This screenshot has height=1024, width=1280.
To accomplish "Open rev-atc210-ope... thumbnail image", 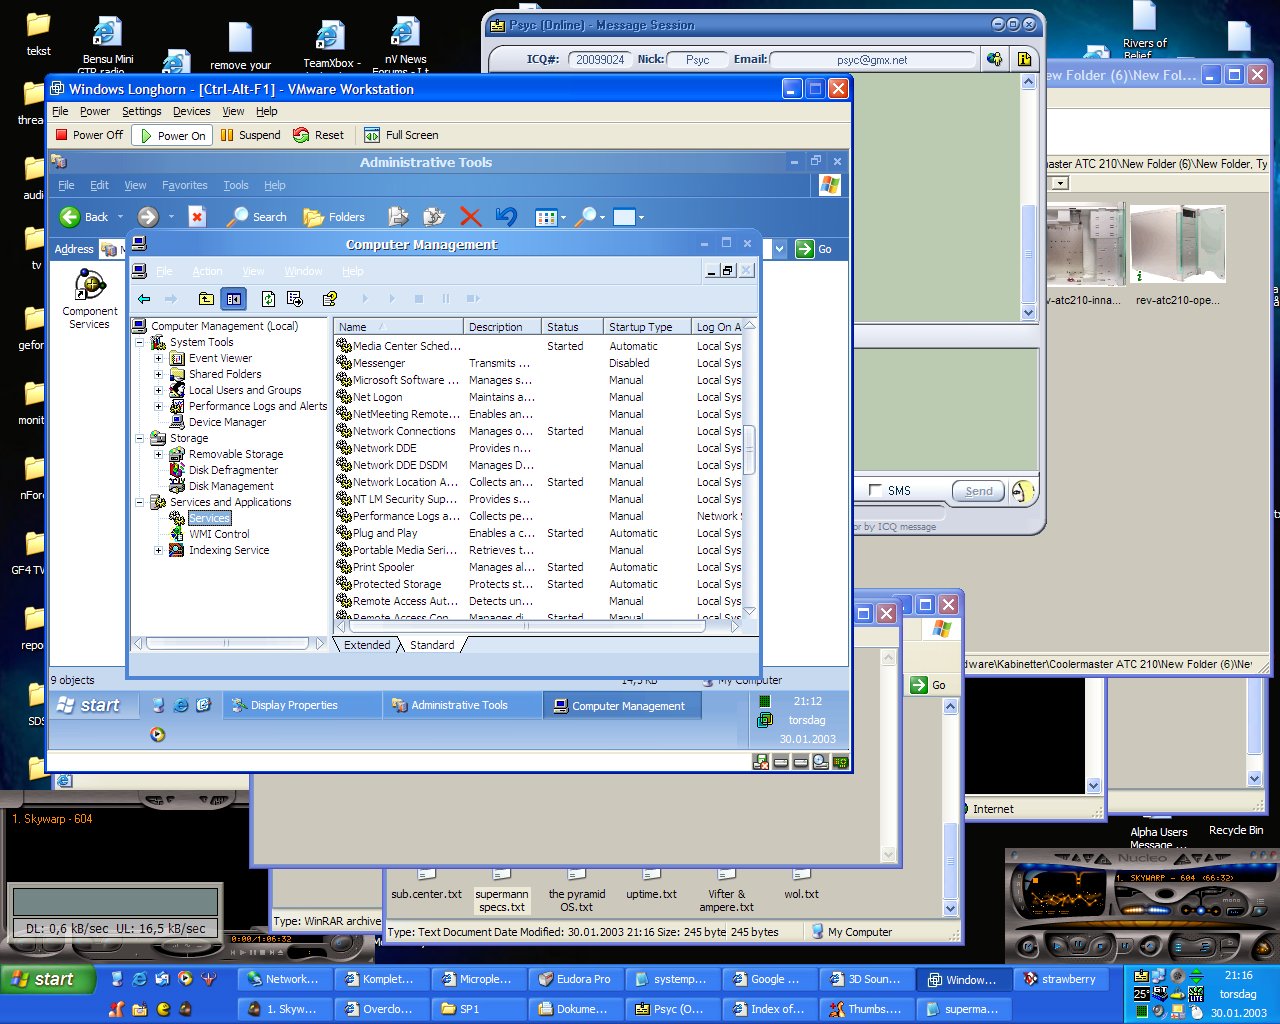I will point(1178,255).
